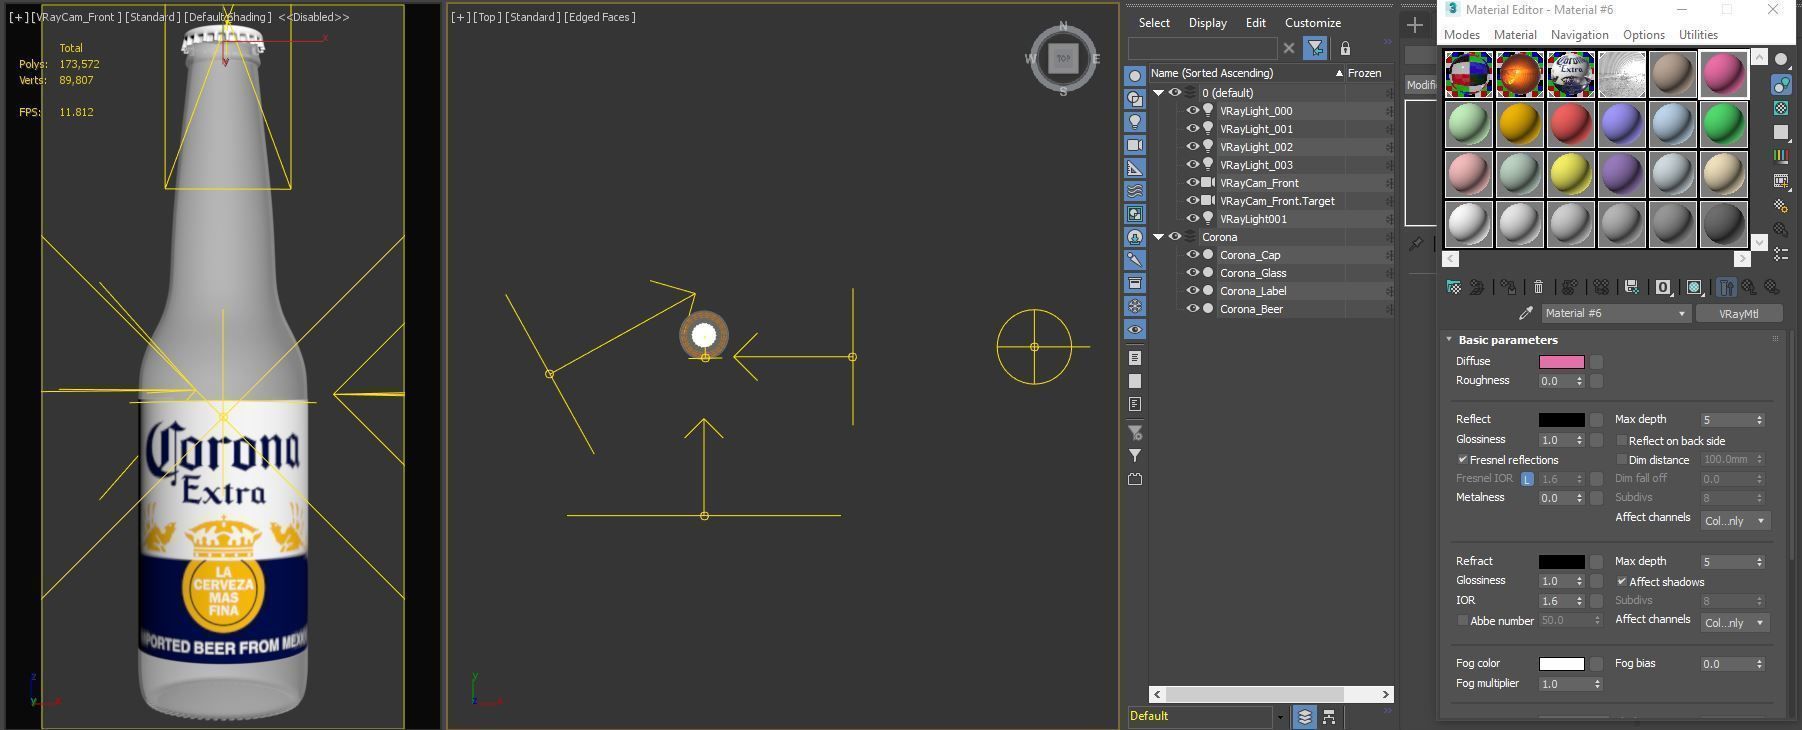Toggle sample slot Background checker icon

(x=1781, y=108)
